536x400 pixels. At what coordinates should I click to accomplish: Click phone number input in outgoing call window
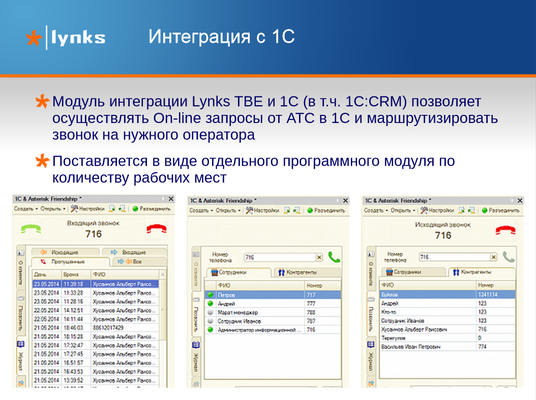tap(455, 257)
